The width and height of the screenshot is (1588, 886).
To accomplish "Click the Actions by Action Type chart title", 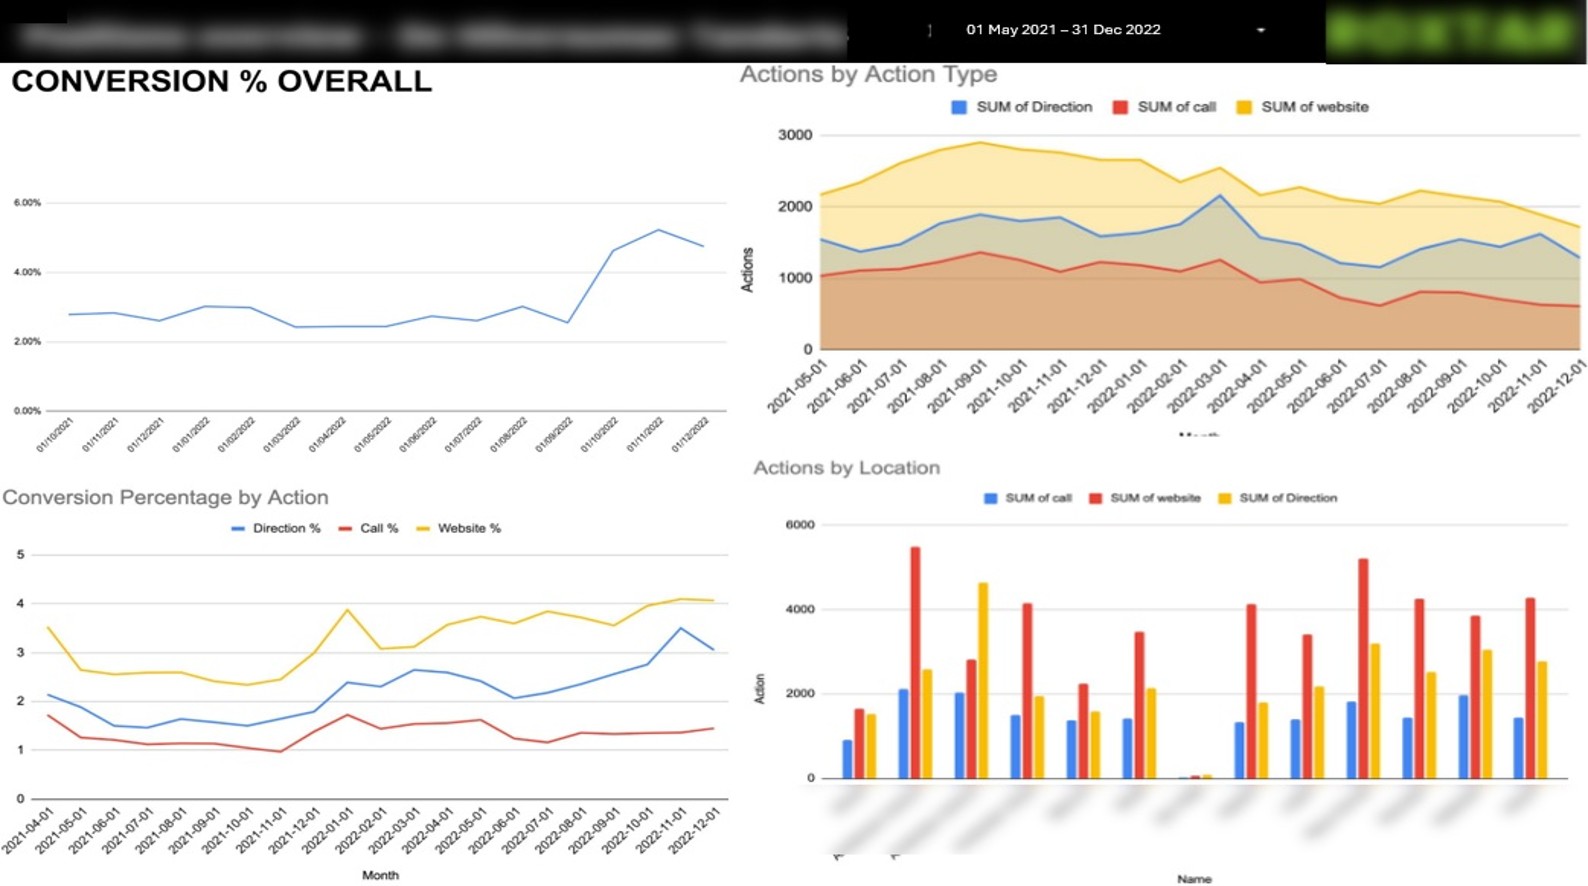I will click(x=868, y=74).
